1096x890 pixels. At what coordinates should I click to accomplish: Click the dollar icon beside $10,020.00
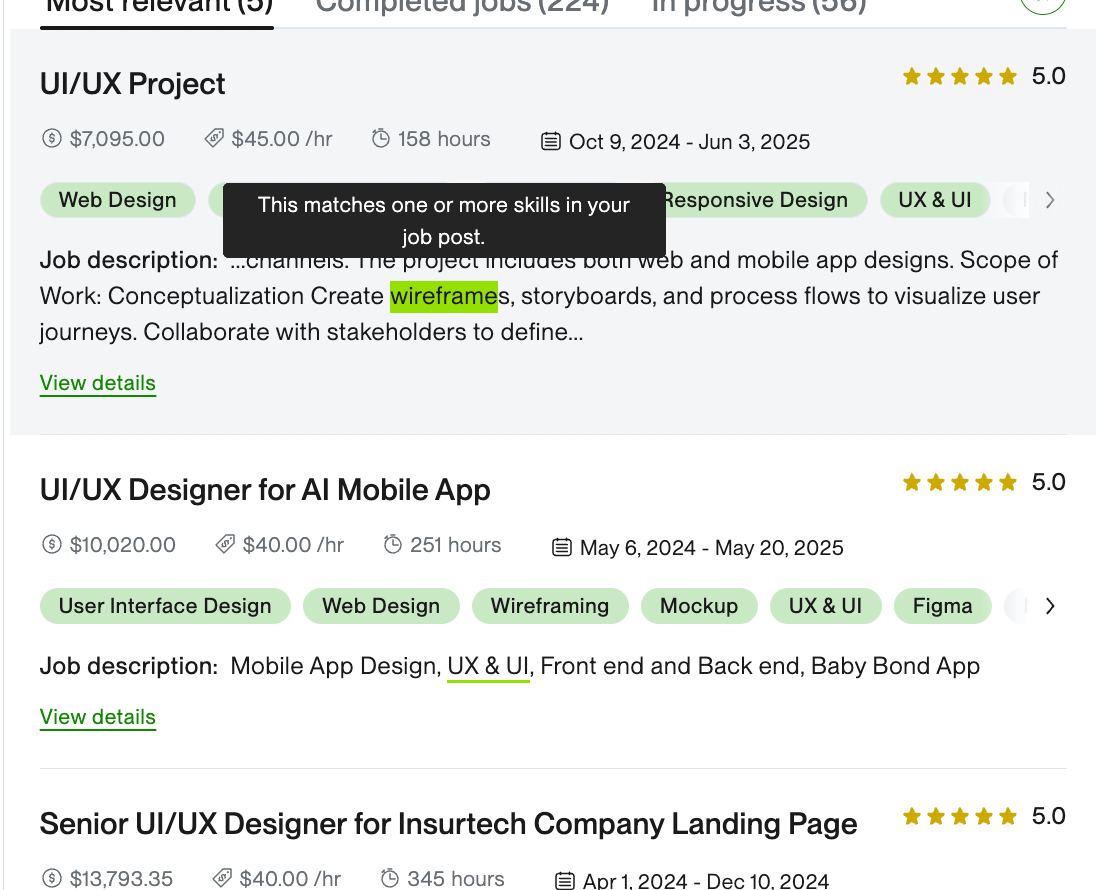(52, 545)
